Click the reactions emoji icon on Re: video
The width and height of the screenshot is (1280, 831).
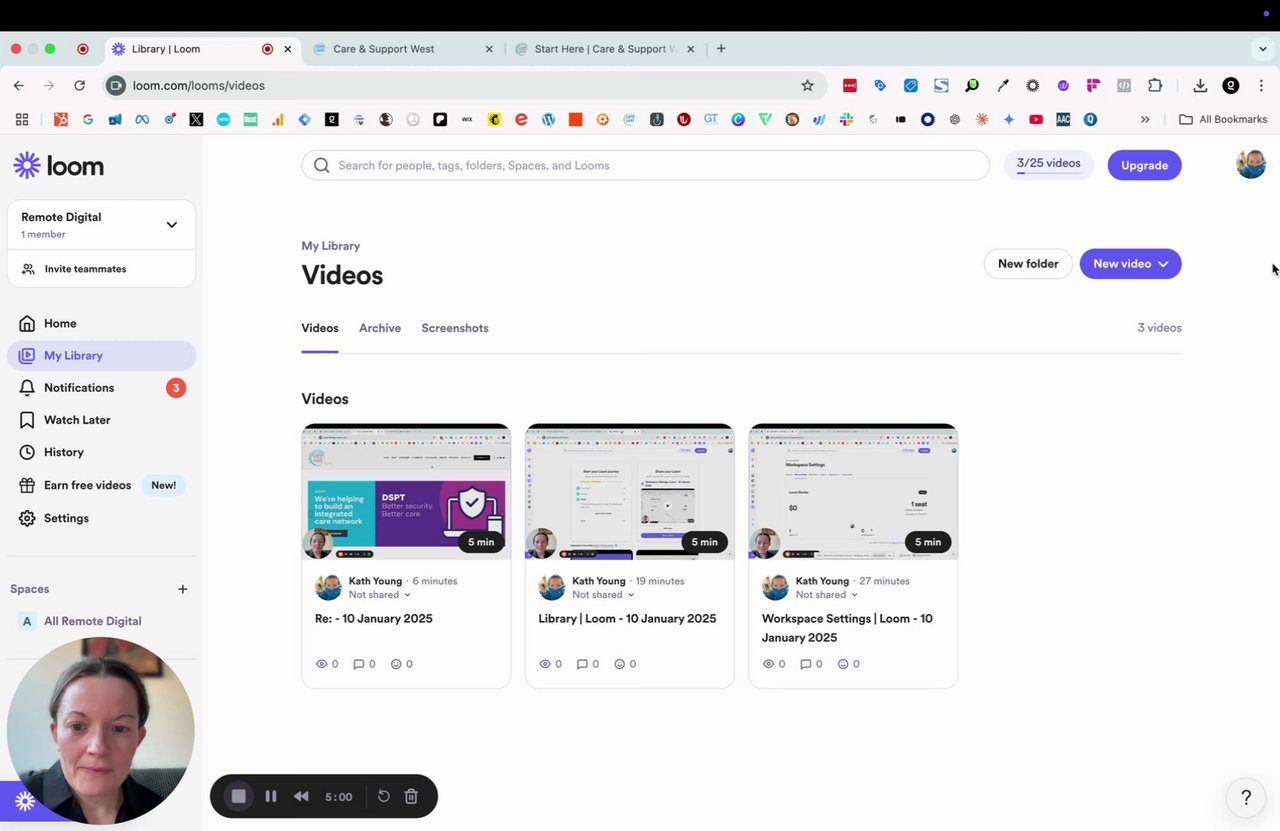[396, 664]
